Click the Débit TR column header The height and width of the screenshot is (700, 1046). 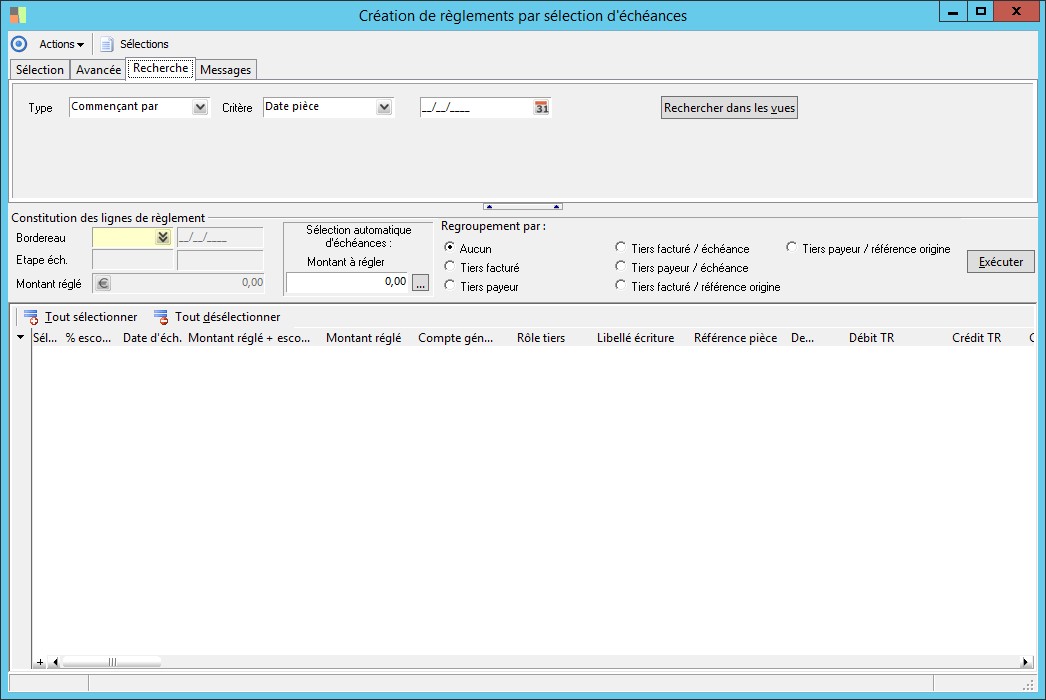coord(871,338)
